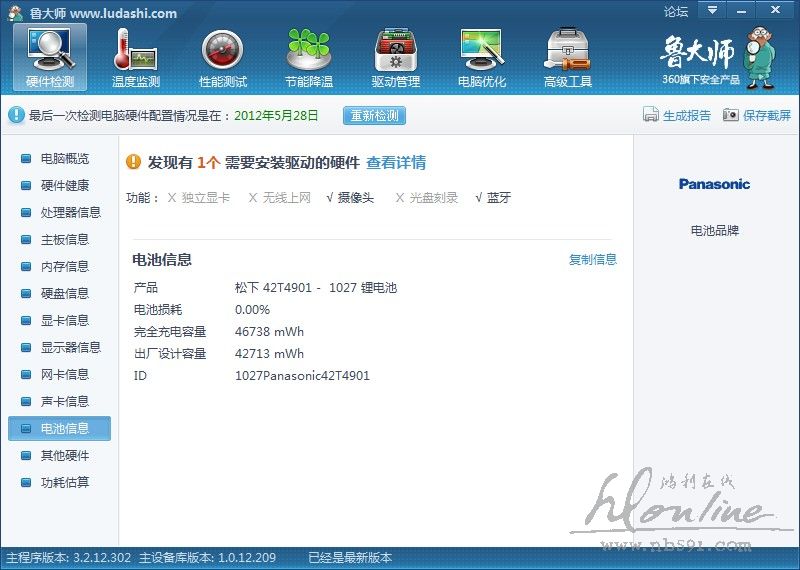Click the 蓝牙 feature label
The image size is (800, 570).
(499, 197)
